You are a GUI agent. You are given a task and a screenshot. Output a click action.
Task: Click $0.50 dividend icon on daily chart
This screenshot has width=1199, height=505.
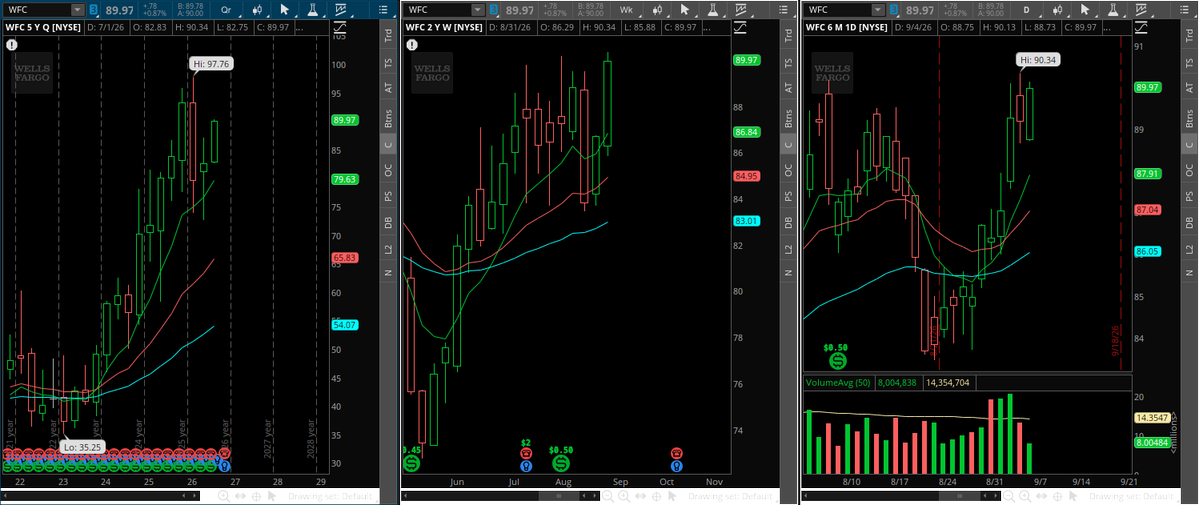point(838,360)
